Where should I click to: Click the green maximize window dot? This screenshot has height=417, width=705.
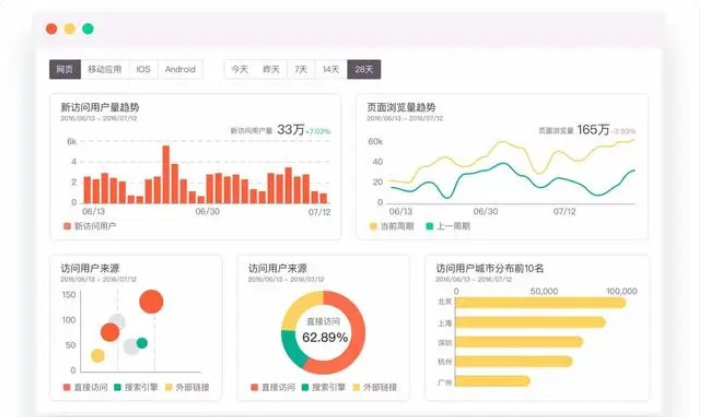88,29
